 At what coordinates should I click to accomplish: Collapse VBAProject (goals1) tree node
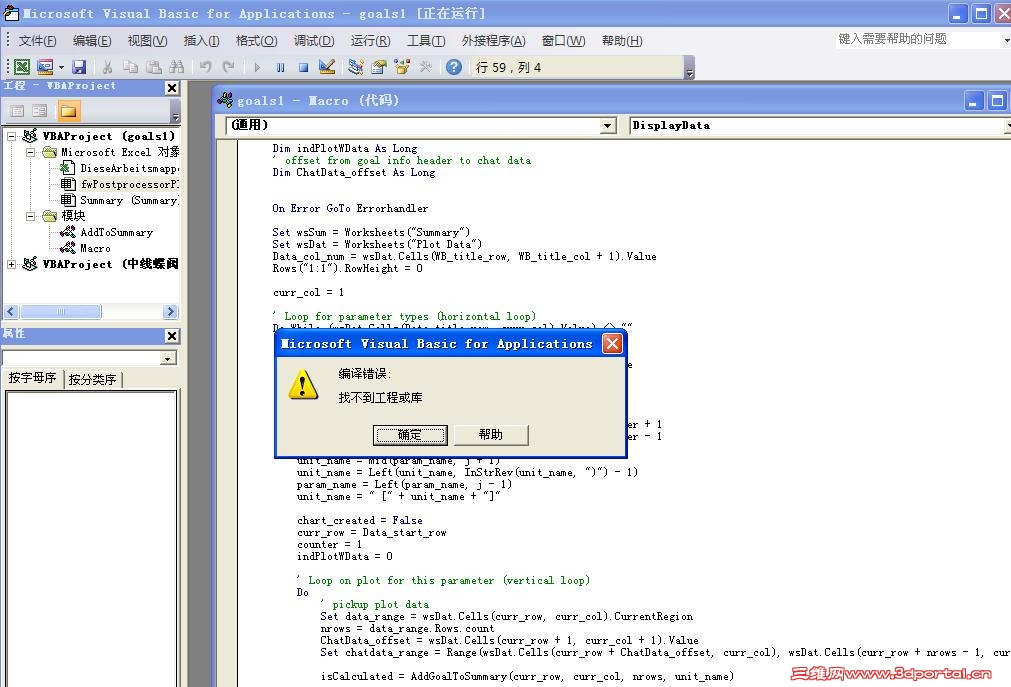pos(12,136)
